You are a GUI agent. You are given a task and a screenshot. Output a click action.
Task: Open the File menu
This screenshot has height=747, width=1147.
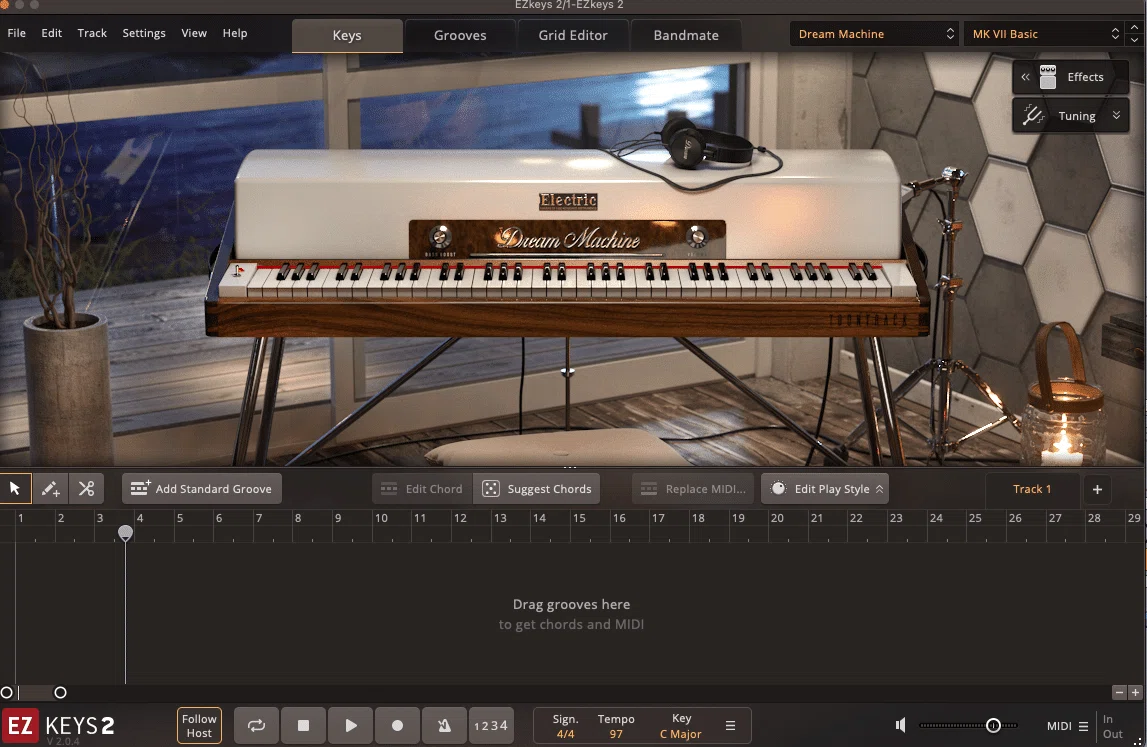pos(16,33)
